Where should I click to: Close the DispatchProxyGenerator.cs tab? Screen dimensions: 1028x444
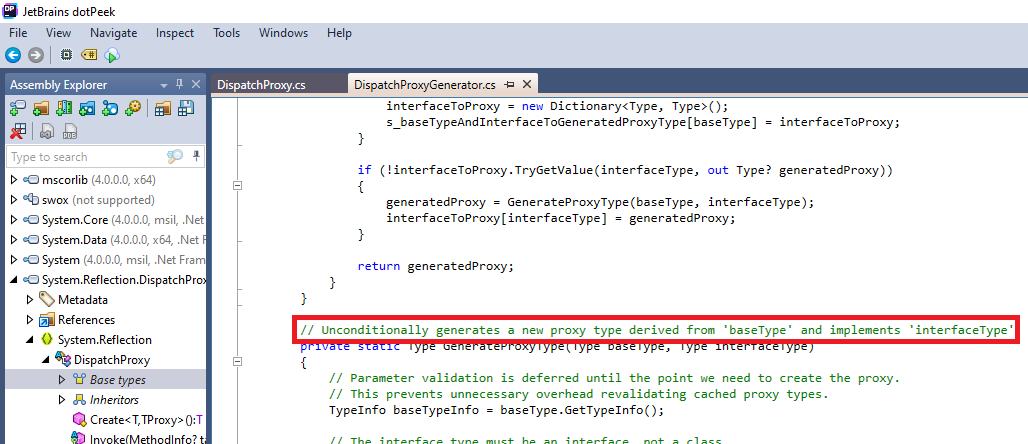526,84
